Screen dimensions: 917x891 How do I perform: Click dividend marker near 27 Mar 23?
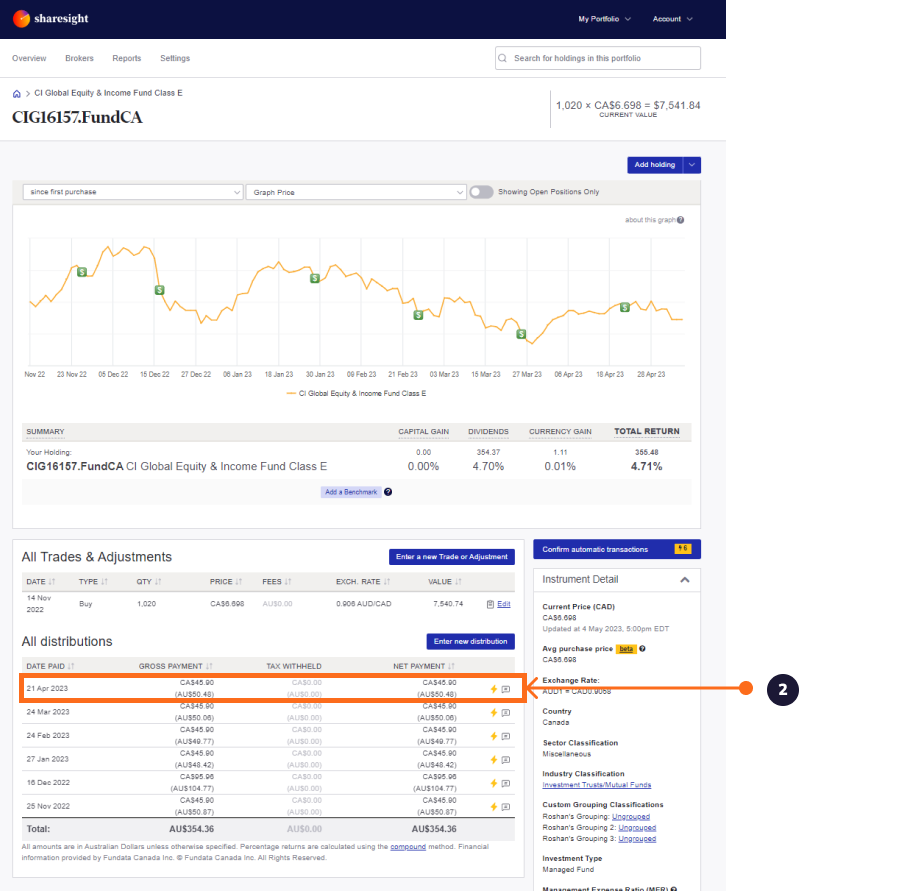click(521, 334)
